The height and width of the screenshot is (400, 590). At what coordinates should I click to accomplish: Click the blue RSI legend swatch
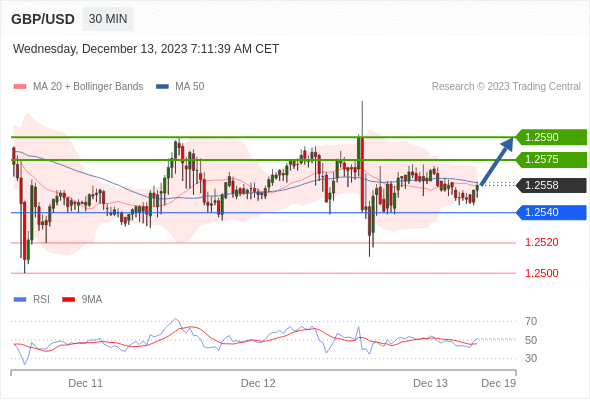click(20, 300)
